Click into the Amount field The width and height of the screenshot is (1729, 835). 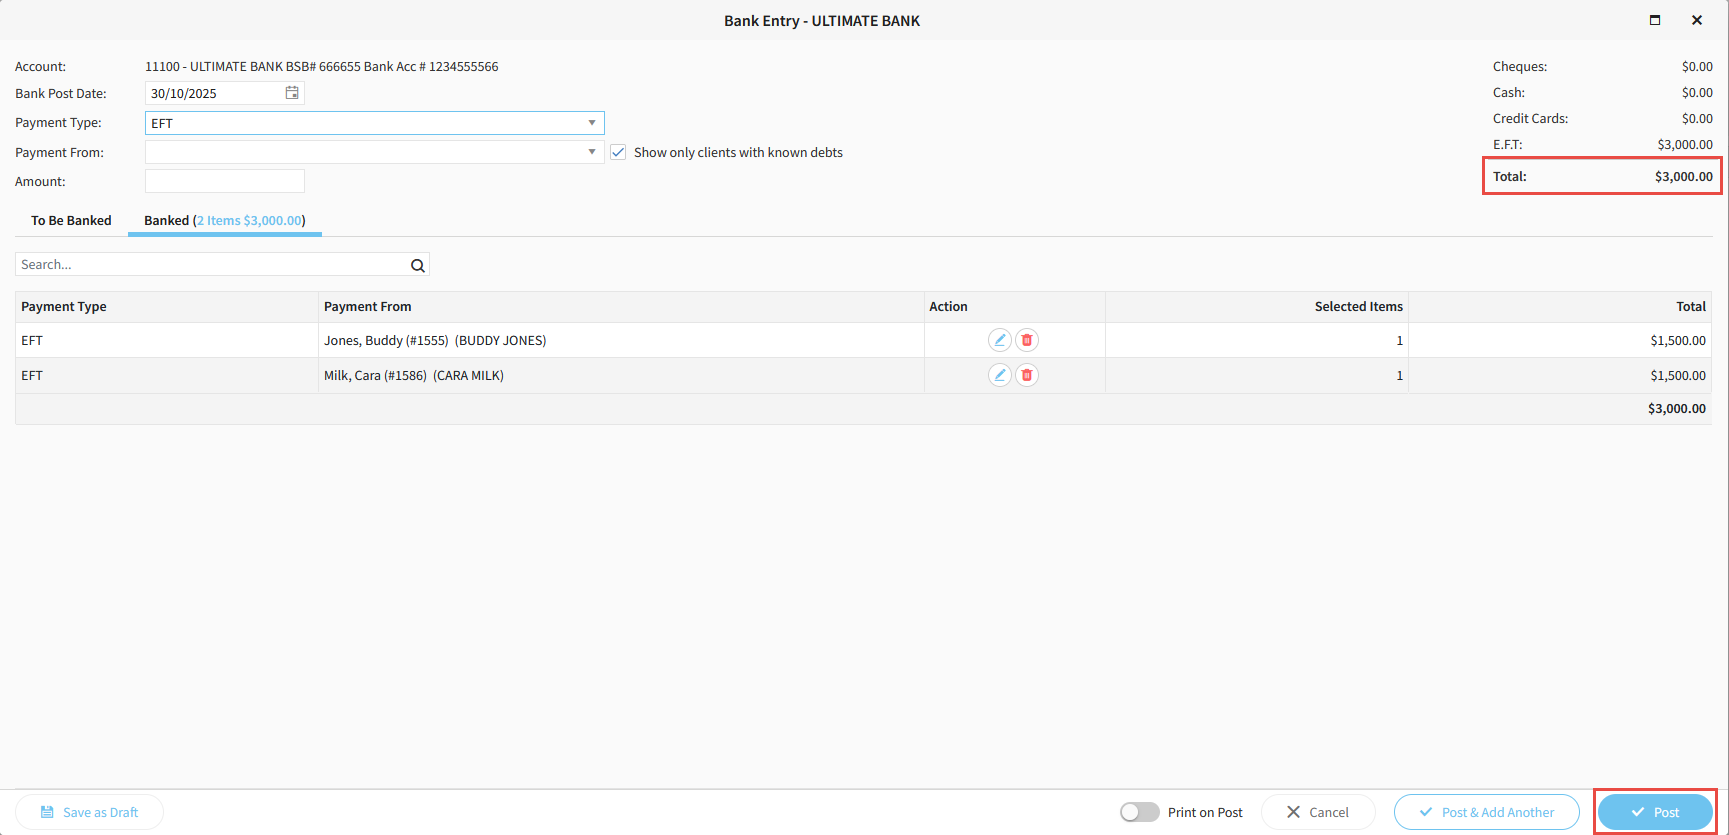[225, 181]
